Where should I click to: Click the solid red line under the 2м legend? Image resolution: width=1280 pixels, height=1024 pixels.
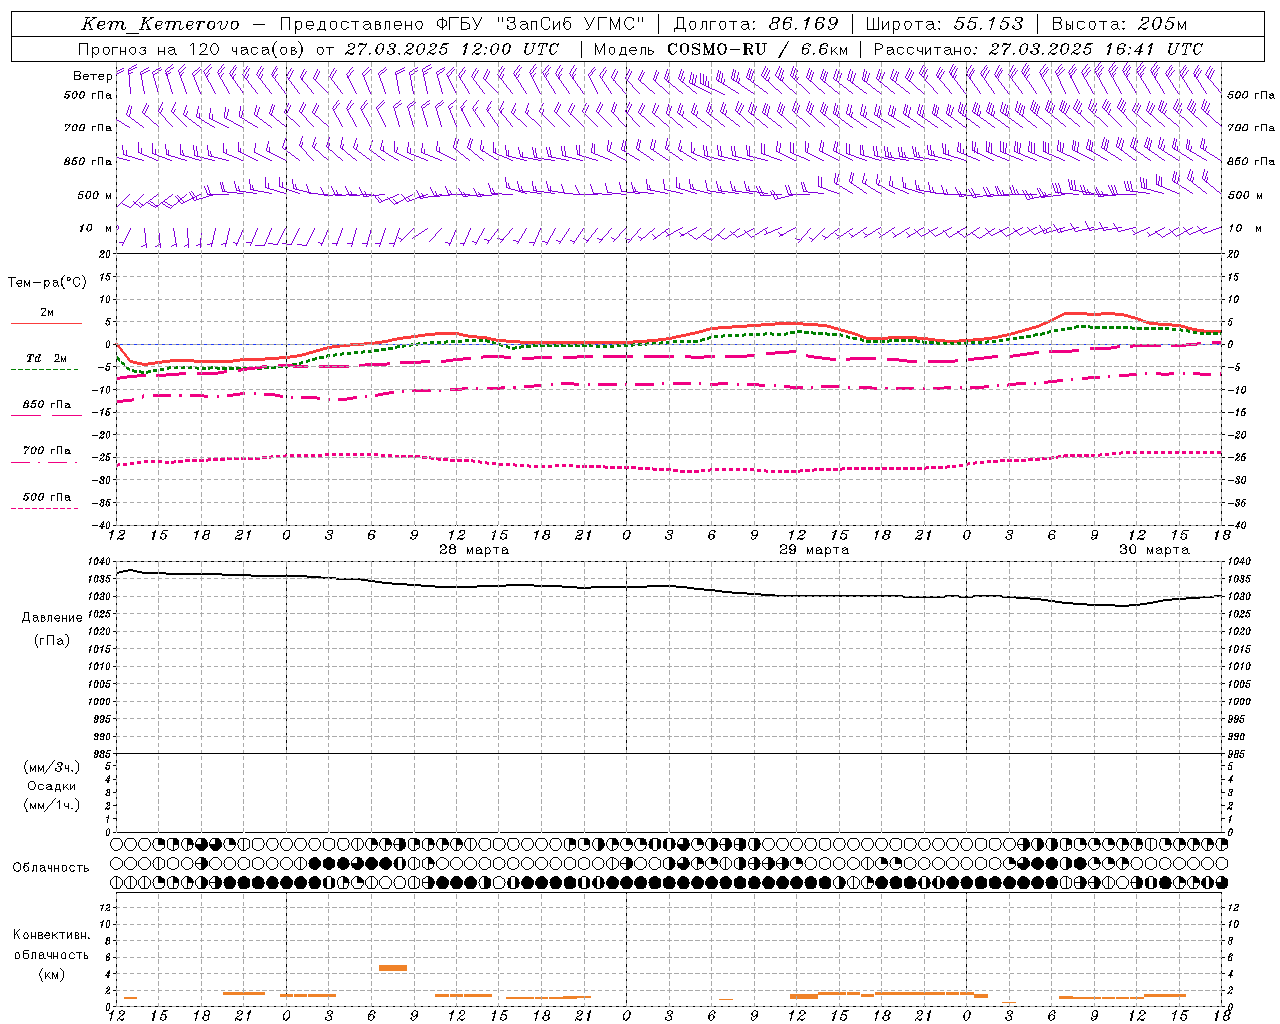coord(46,323)
